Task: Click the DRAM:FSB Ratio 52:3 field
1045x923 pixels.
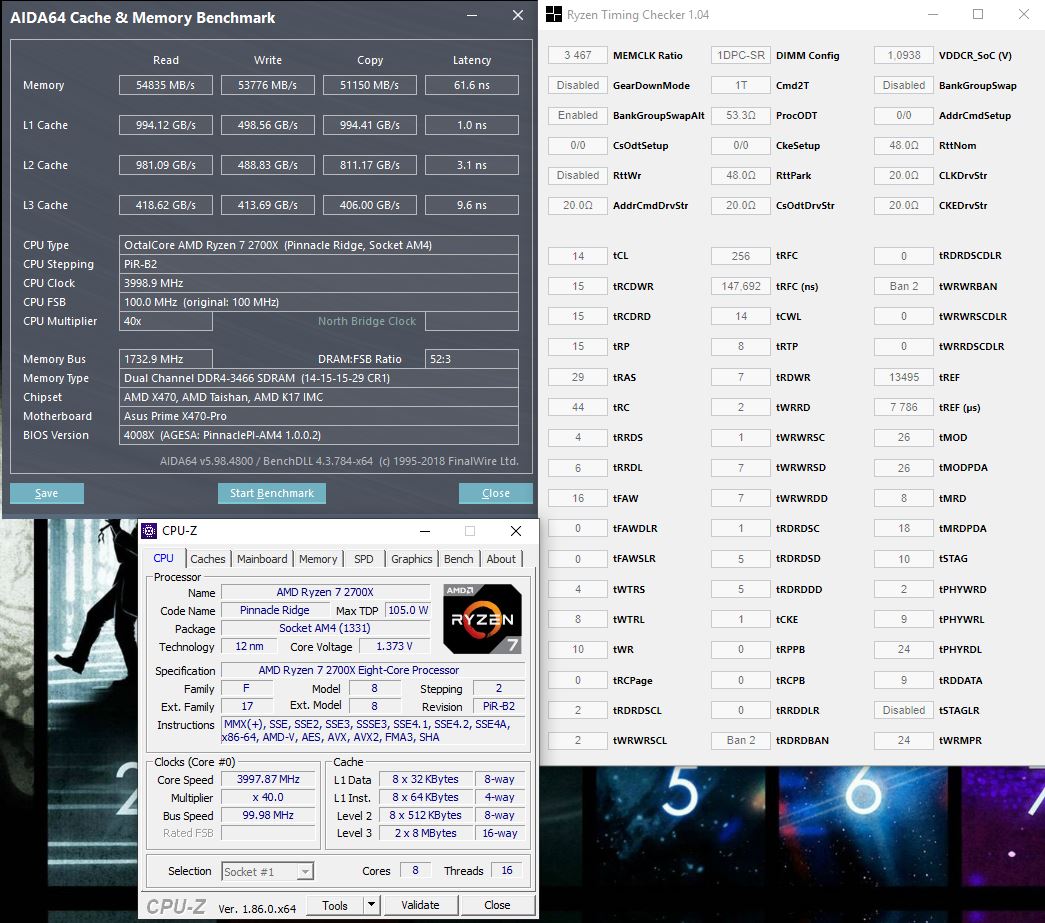Action: 472,359
